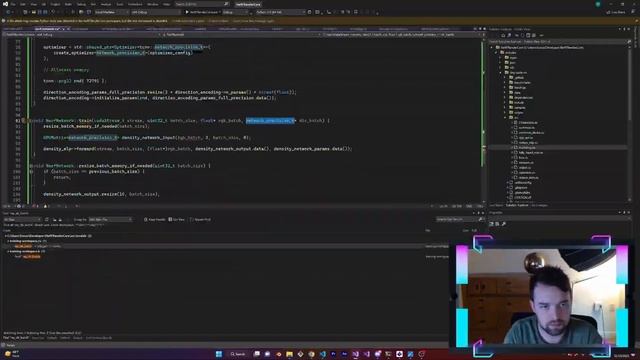Click the Solution Explorer home icon
Viewport: 640px width, 360px height.
503,36
